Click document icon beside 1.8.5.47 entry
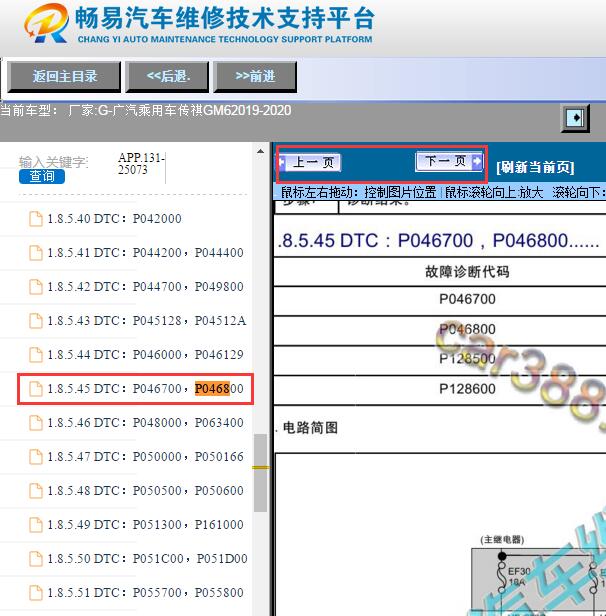 [36, 457]
